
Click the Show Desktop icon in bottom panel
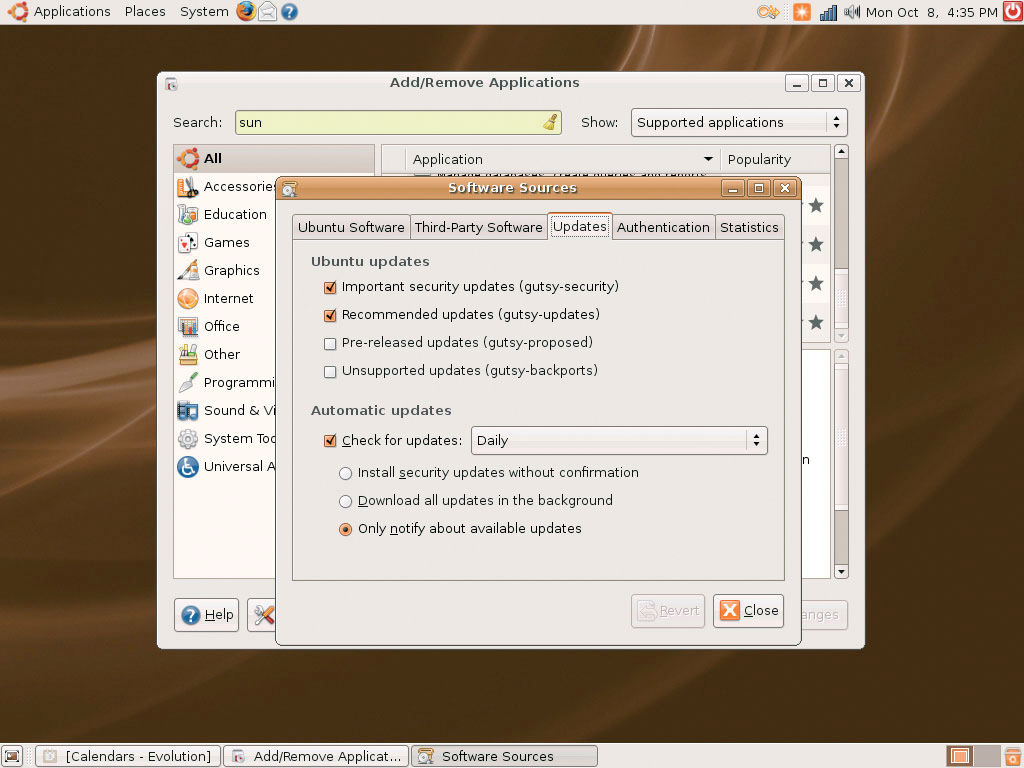pos(12,756)
